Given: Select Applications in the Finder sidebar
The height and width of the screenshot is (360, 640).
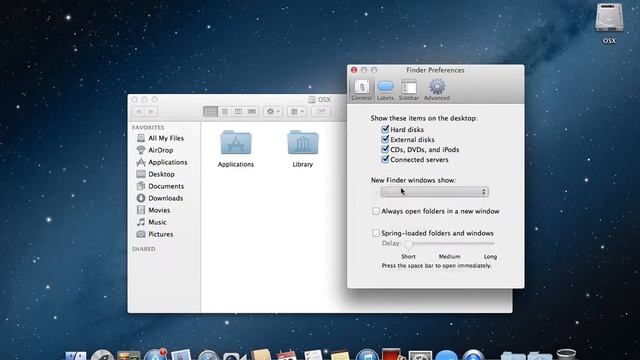Looking at the screenshot, I should pyautogui.click(x=167, y=162).
